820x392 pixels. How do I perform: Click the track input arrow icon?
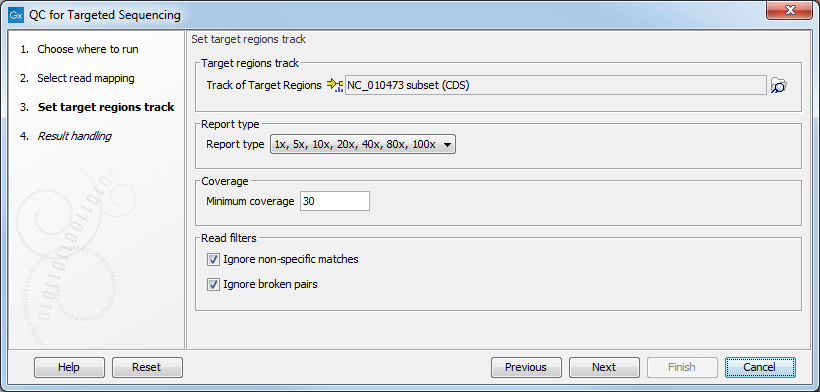pos(335,85)
